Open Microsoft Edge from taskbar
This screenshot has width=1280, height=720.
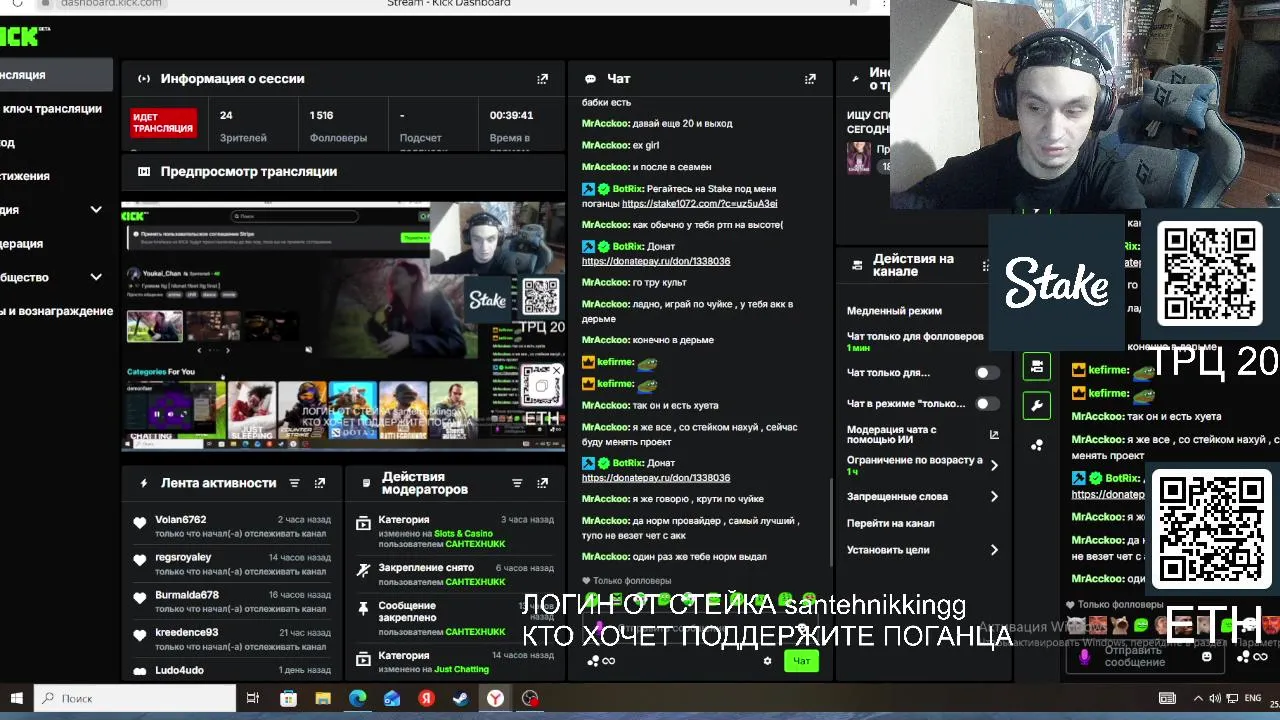click(x=357, y=698)
